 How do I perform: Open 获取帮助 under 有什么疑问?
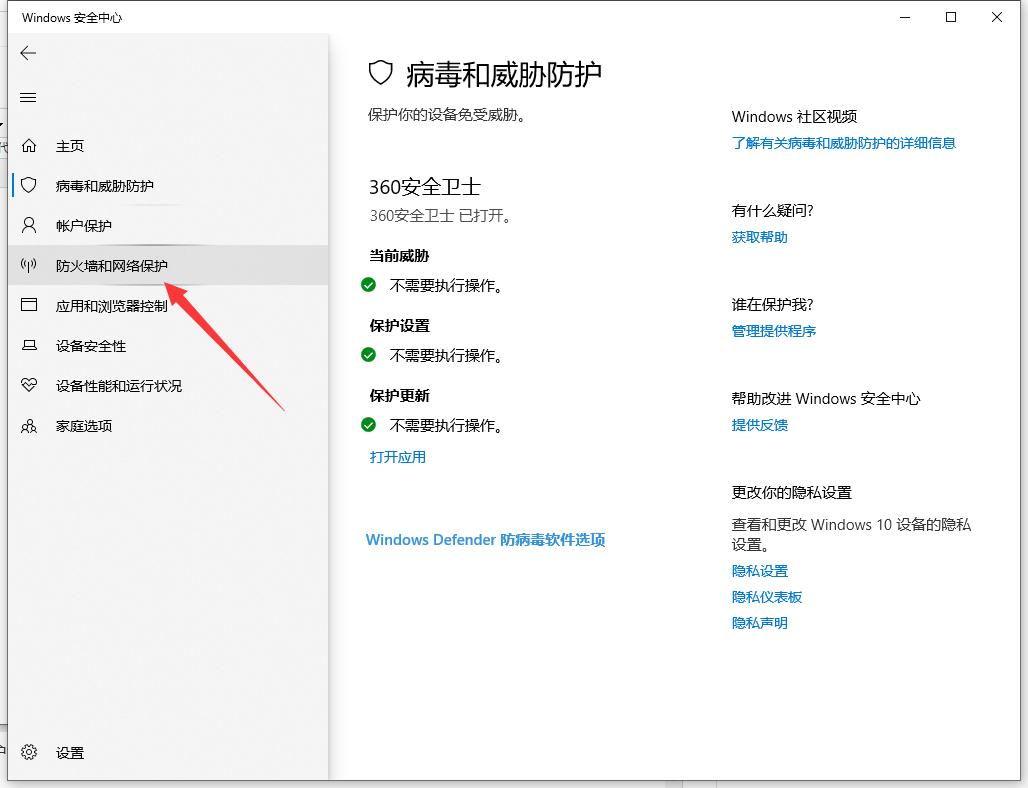pyautogui.click(x=757, y=237)
